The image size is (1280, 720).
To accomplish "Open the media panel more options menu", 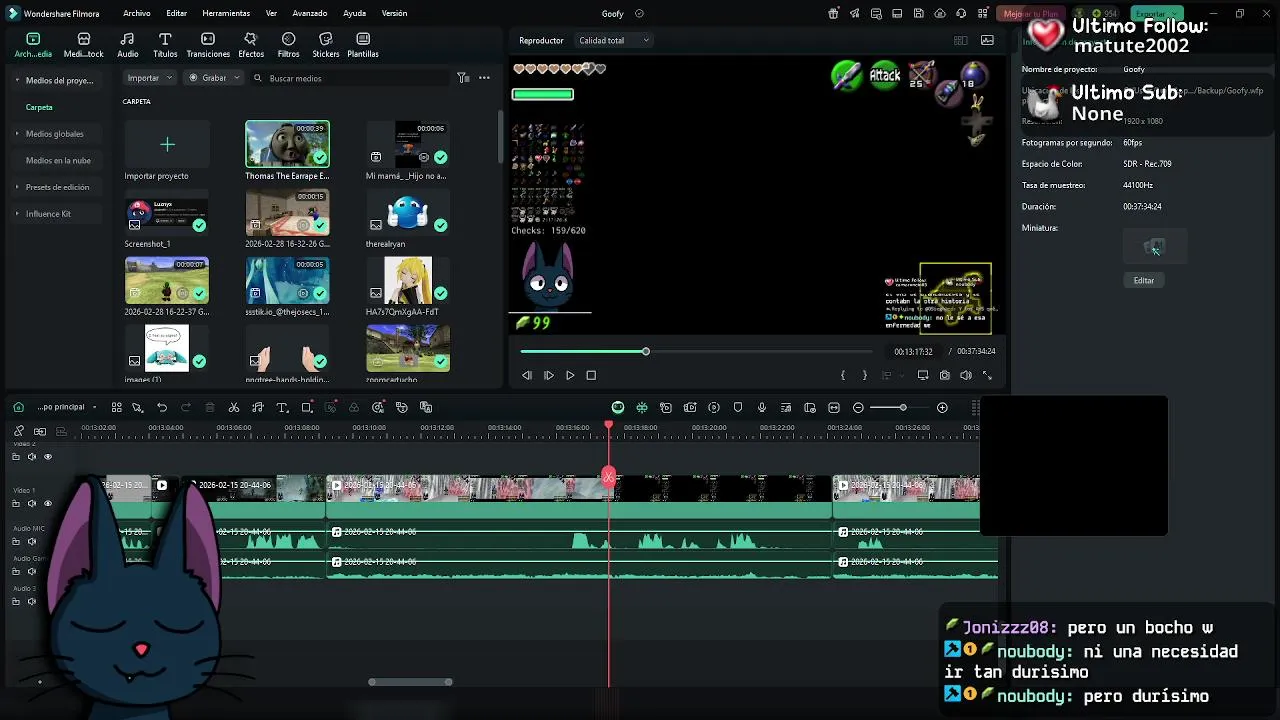I will 484,77.
